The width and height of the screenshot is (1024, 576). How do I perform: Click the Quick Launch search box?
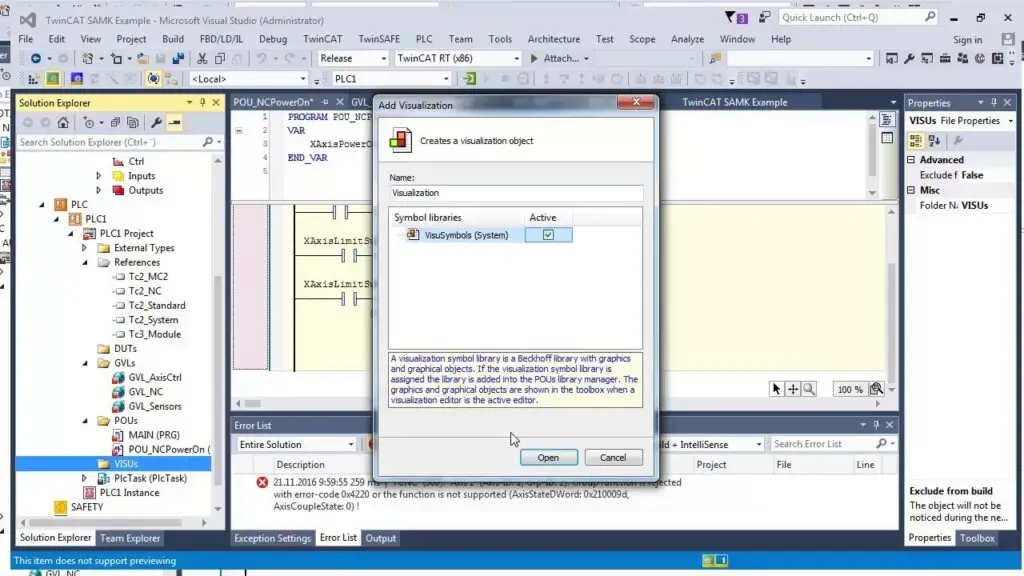click(x=858, y=18)
